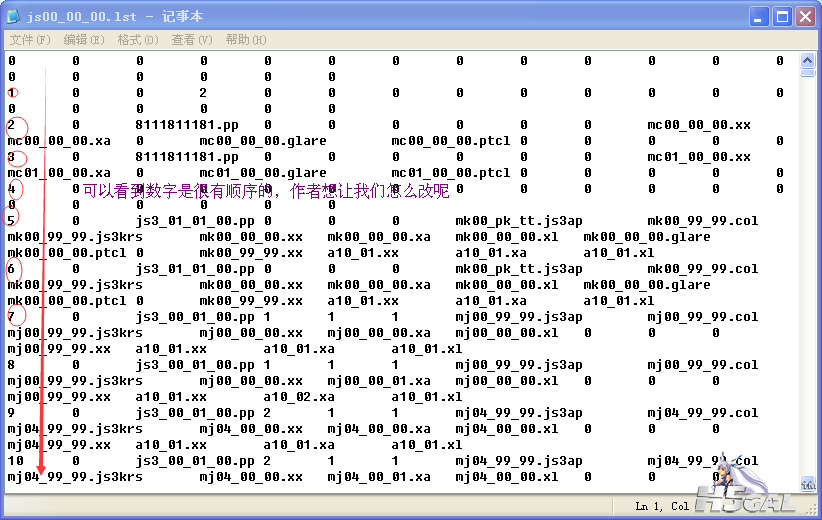Click the line number 9 entry

[x=12, y=413]
